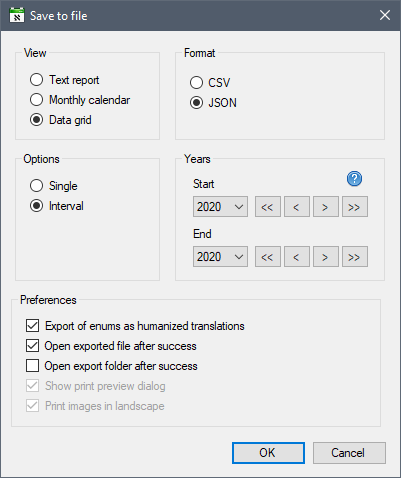Close the Save to file dialog
The height and width of the screenshot is (478, 401).
pos(385,15)
